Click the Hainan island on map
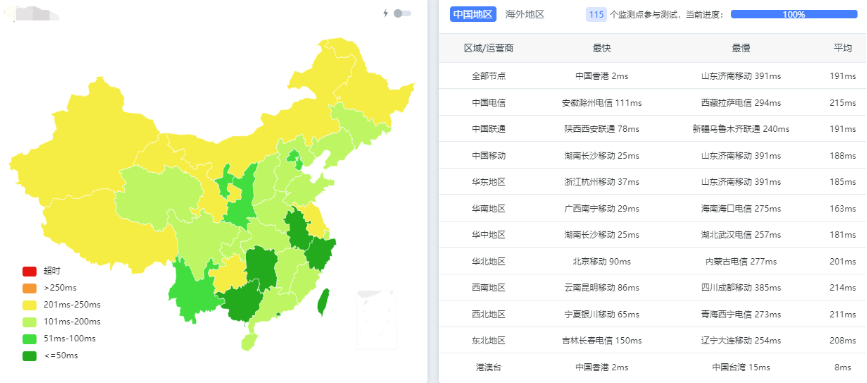Screen dimensions: 867x383 (249, 341)
